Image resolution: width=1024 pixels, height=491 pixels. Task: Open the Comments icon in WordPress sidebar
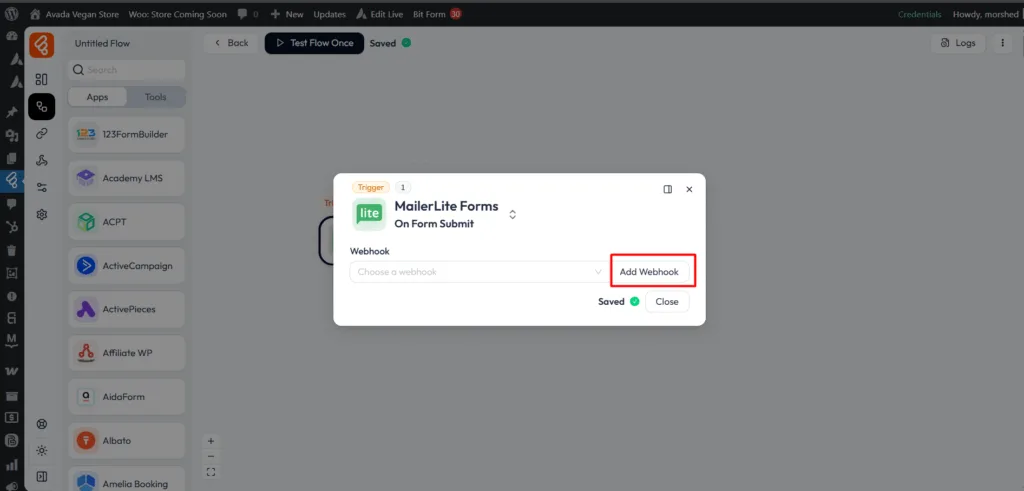[12, 204]
